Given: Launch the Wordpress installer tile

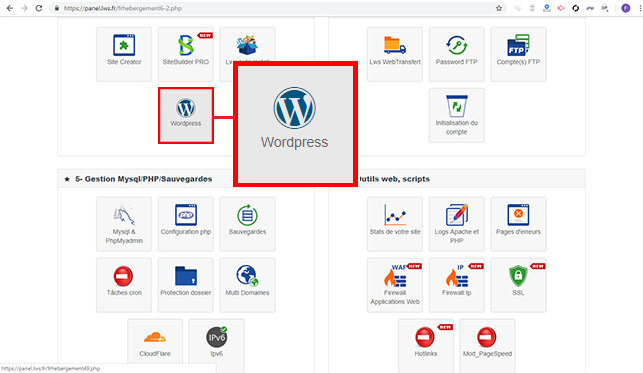Looking at the screenshot, I should pos(186,115).
